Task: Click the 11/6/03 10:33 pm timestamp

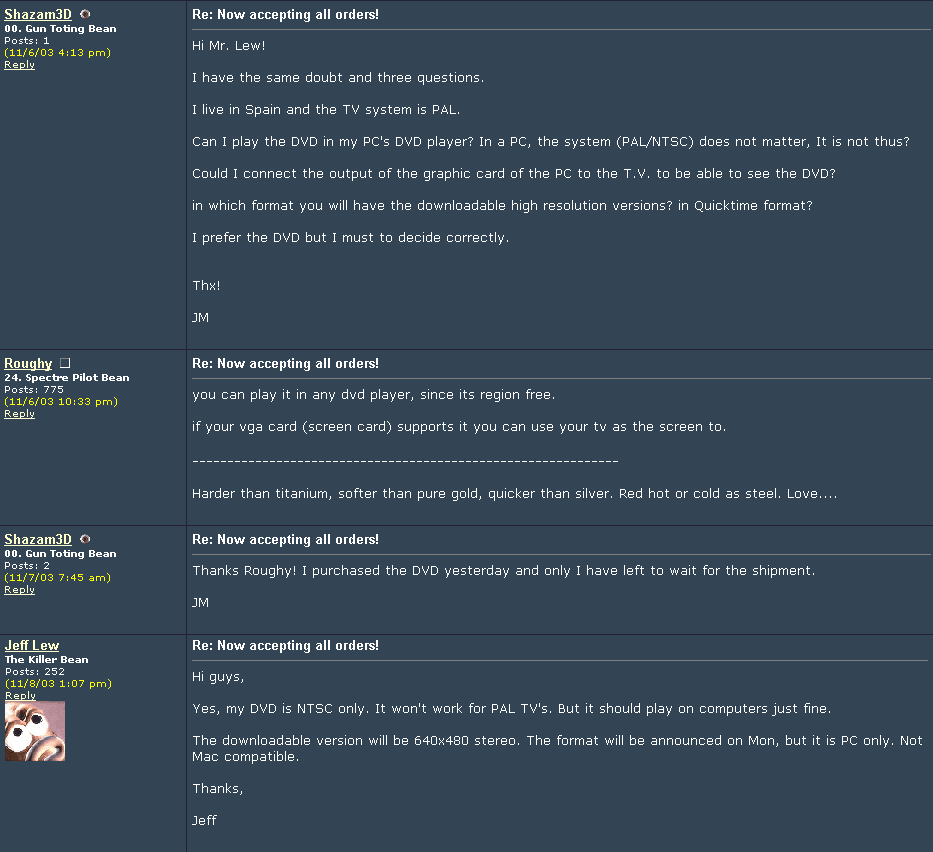Action: point(61,402)
